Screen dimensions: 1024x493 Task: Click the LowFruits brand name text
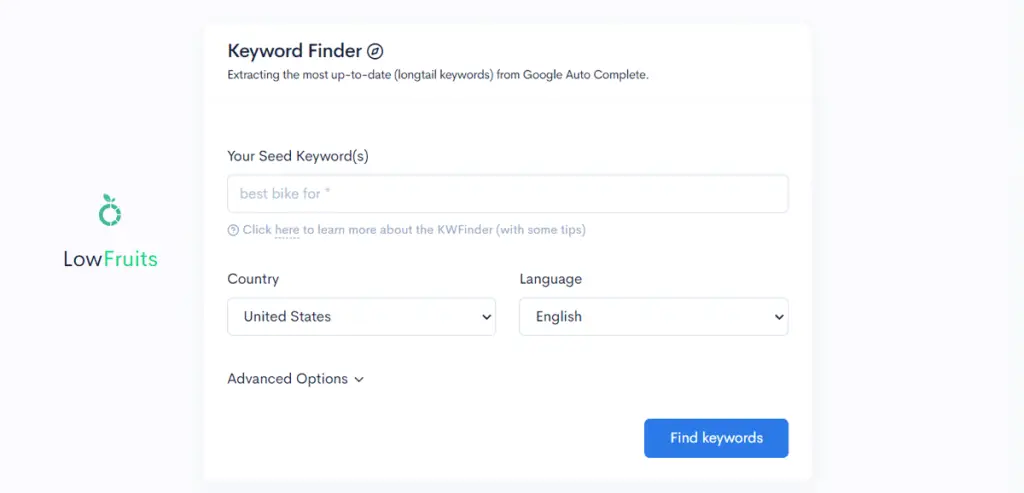tap(110, 259)
